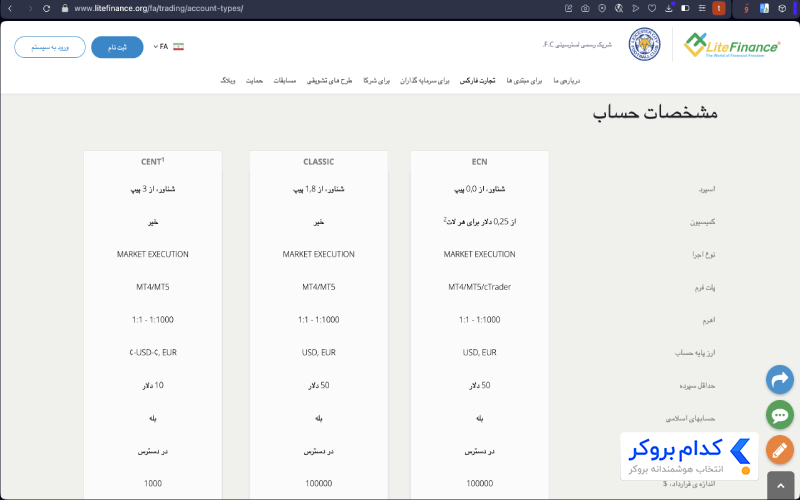Screen dimensions: 800x500
Task: Click the Iran flag icon
Action: point(178,46)
